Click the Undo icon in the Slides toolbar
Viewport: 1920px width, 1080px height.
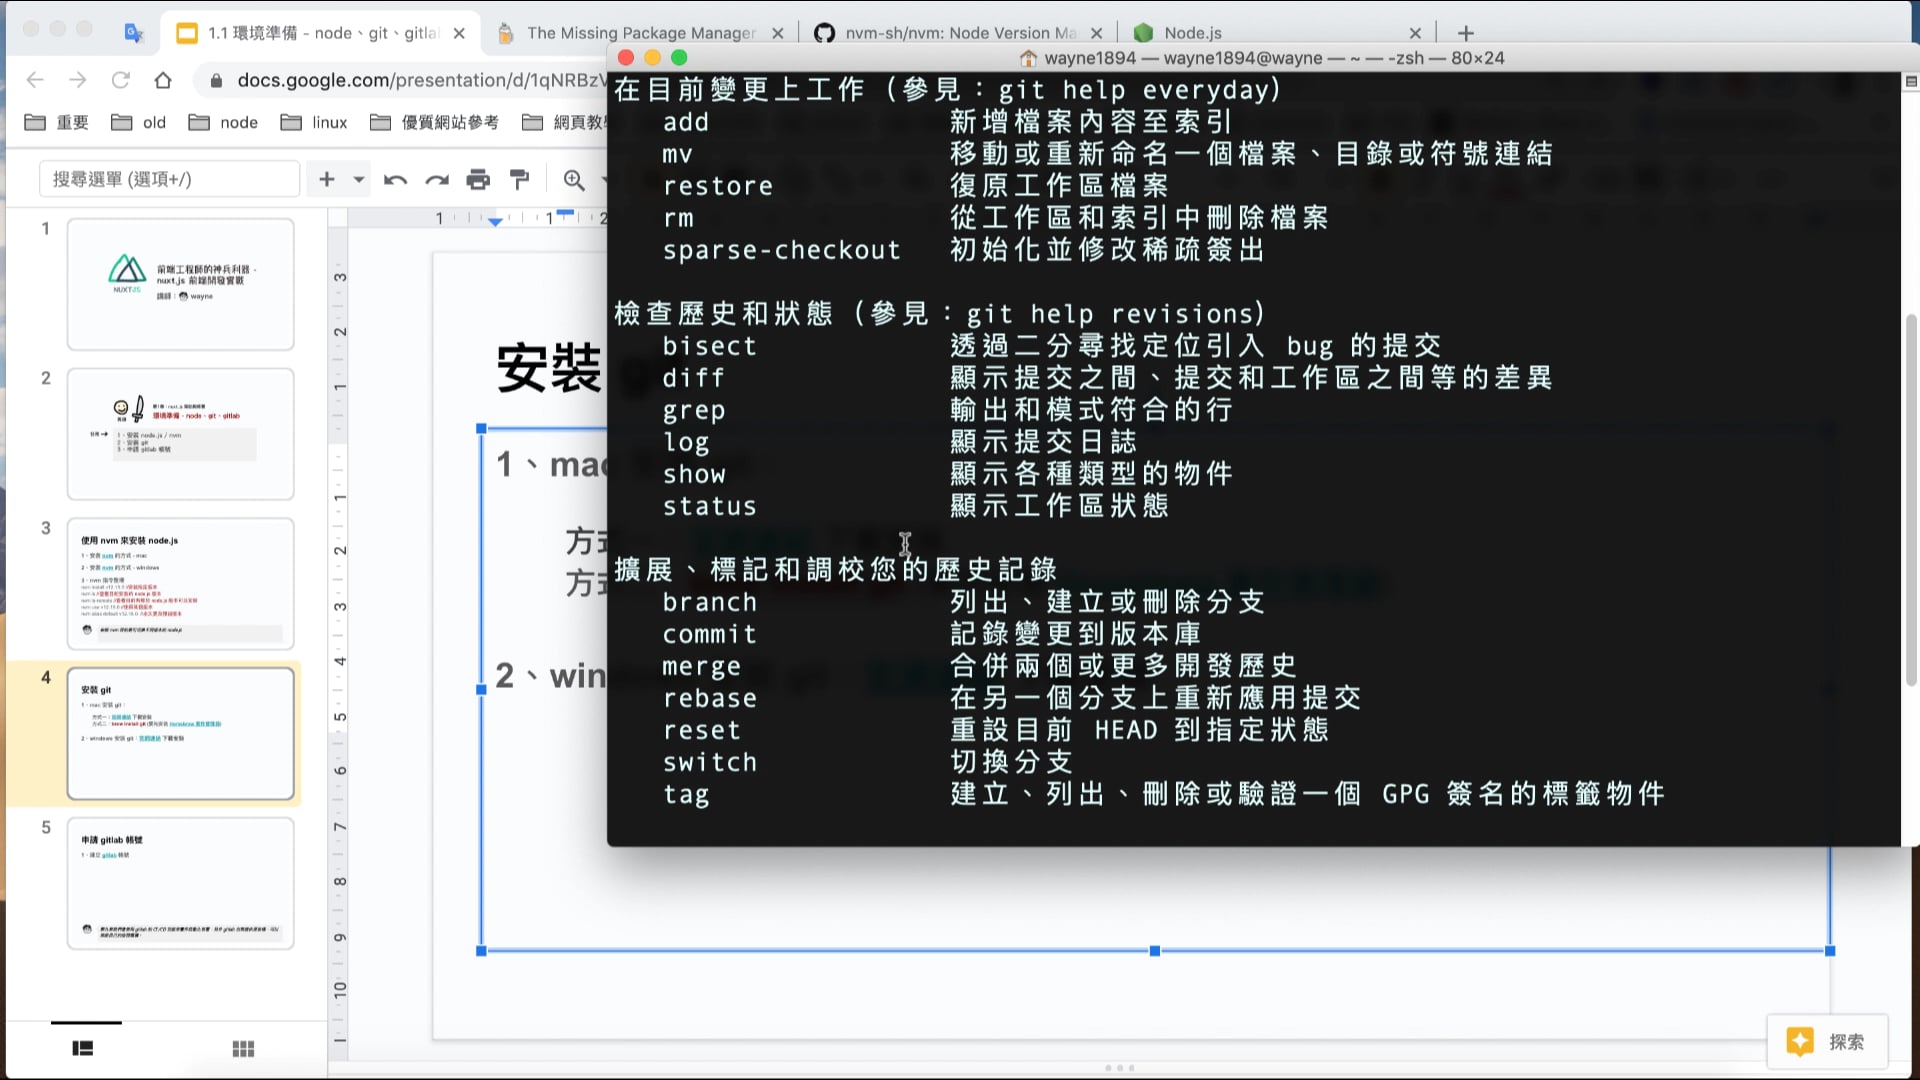point(396,178)
